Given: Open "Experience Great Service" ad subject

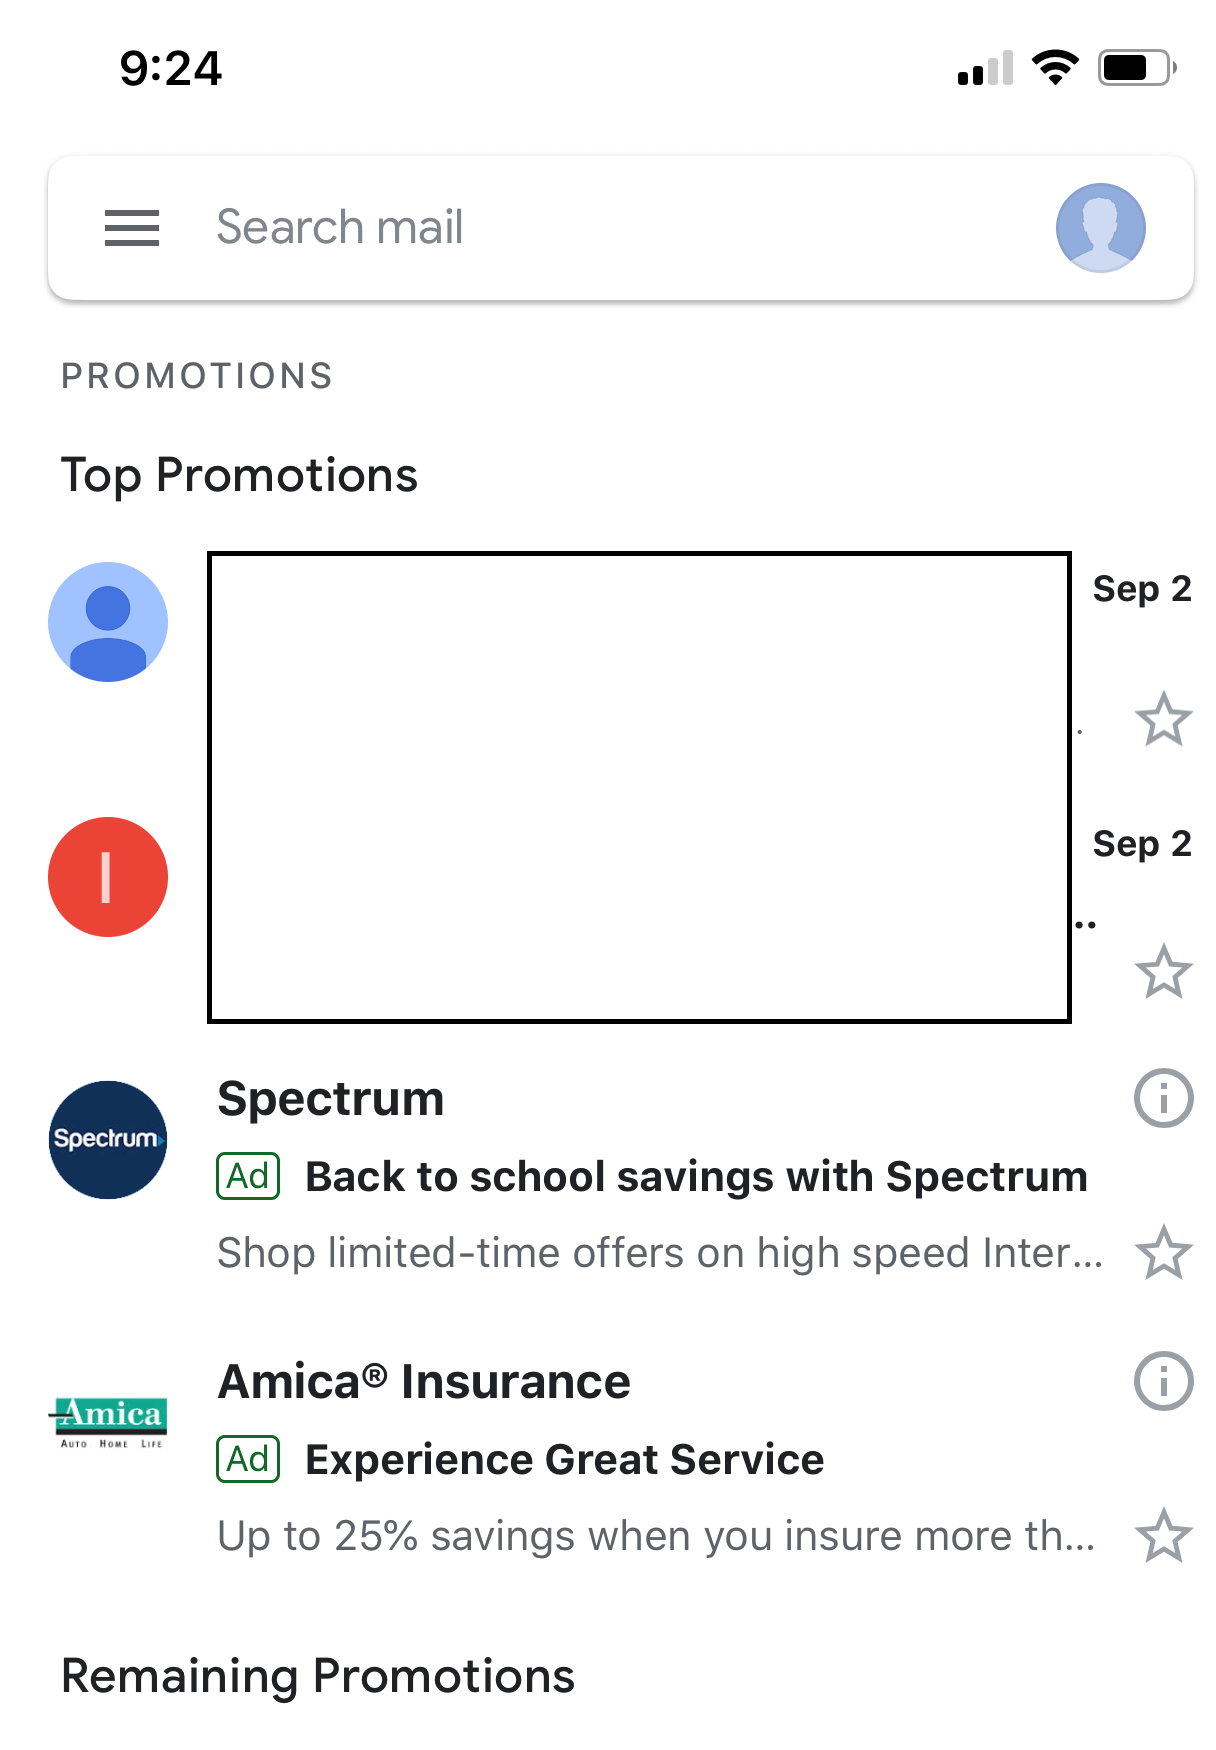Looking at the screenshot, I should click(x=565, y=1460).
